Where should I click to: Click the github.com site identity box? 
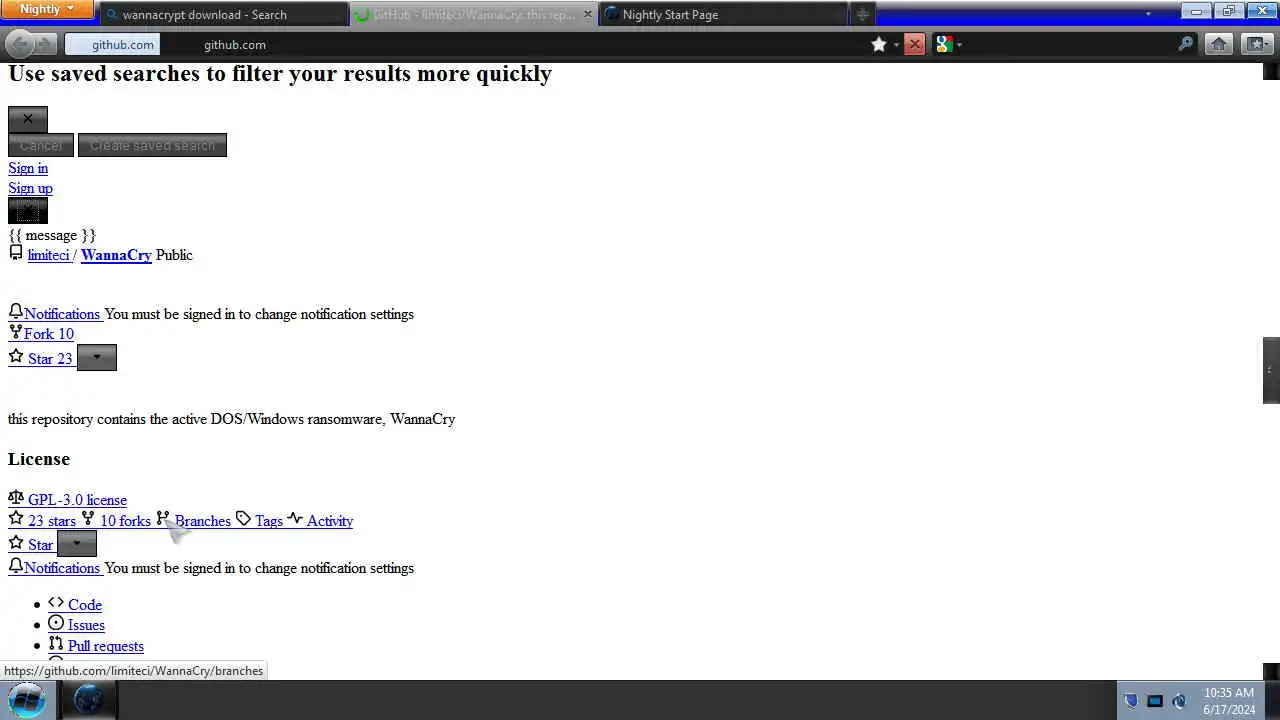(112, 45)
